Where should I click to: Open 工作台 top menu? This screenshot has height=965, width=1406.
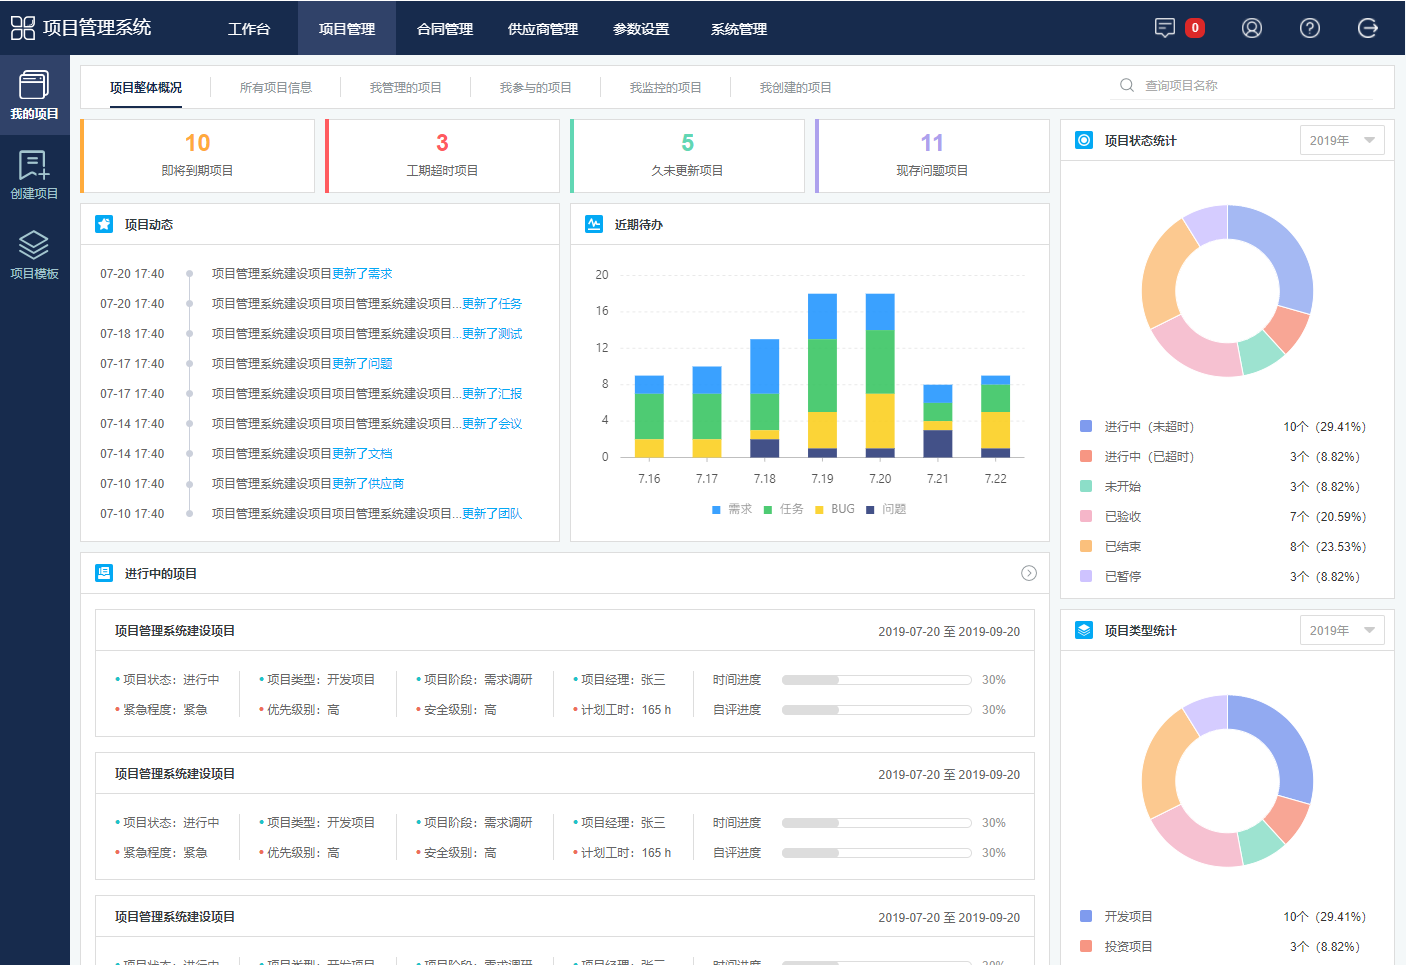[x=249, y=29]
